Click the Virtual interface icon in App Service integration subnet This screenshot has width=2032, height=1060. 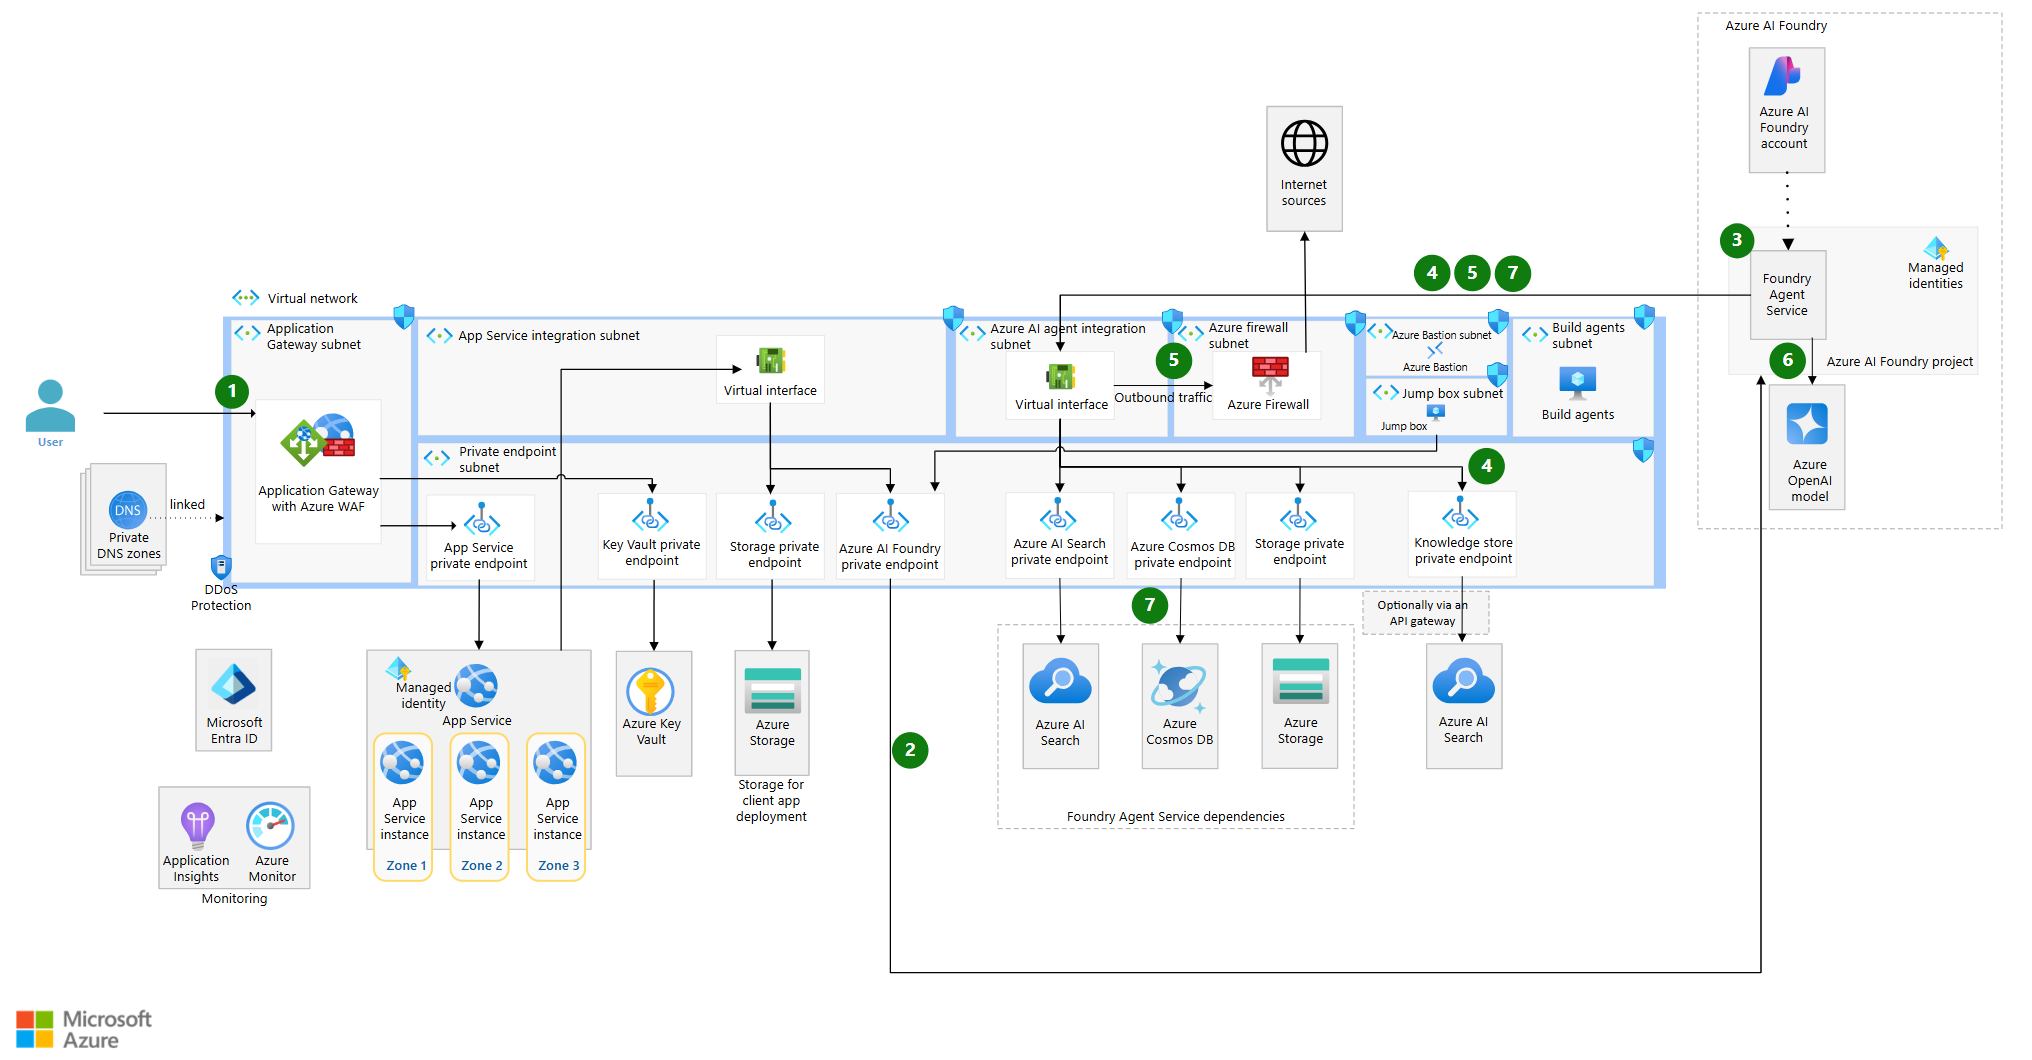pos(770,360)
